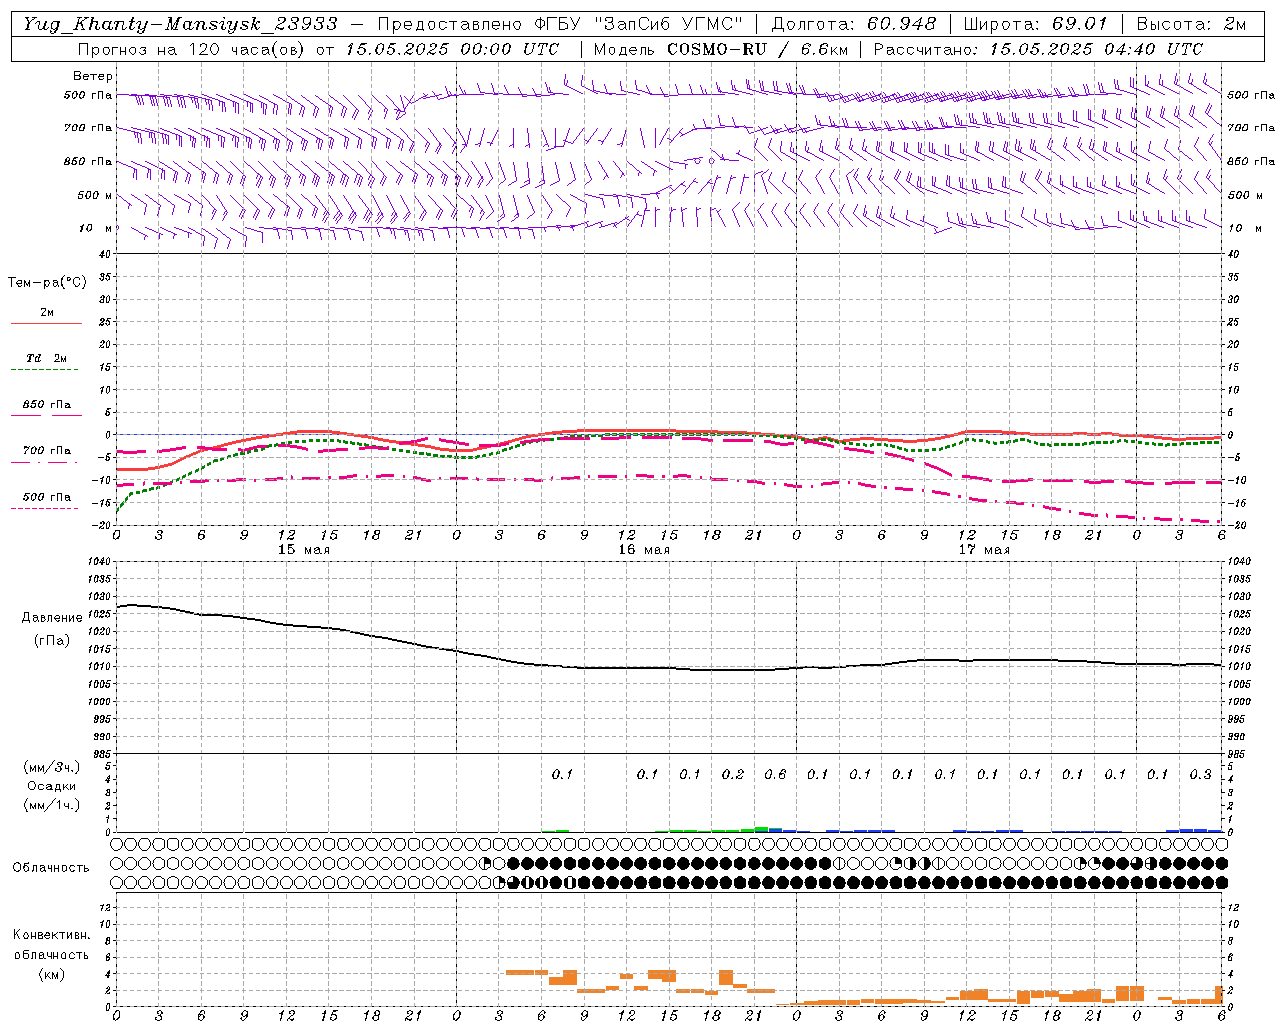Click the (гПа) unit label under Давление

pos(52,640)
